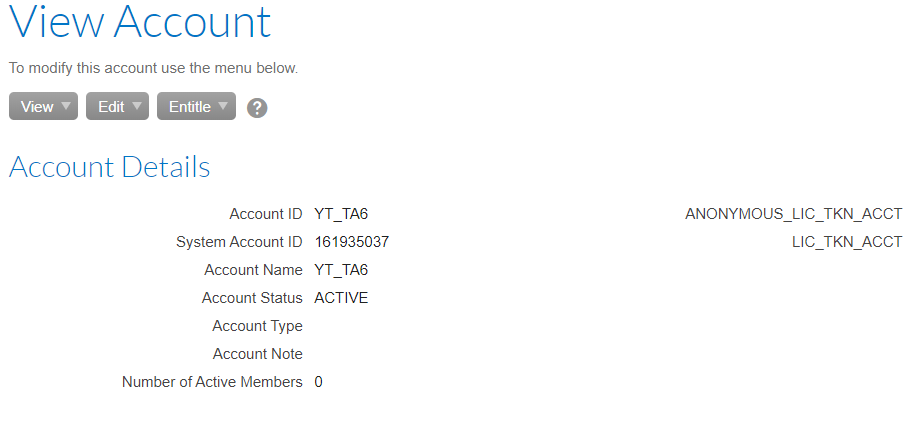The height and width of the screenshot is (425, 911).
Task: Open the Edit dropdown menu
Action: point(117,106)
